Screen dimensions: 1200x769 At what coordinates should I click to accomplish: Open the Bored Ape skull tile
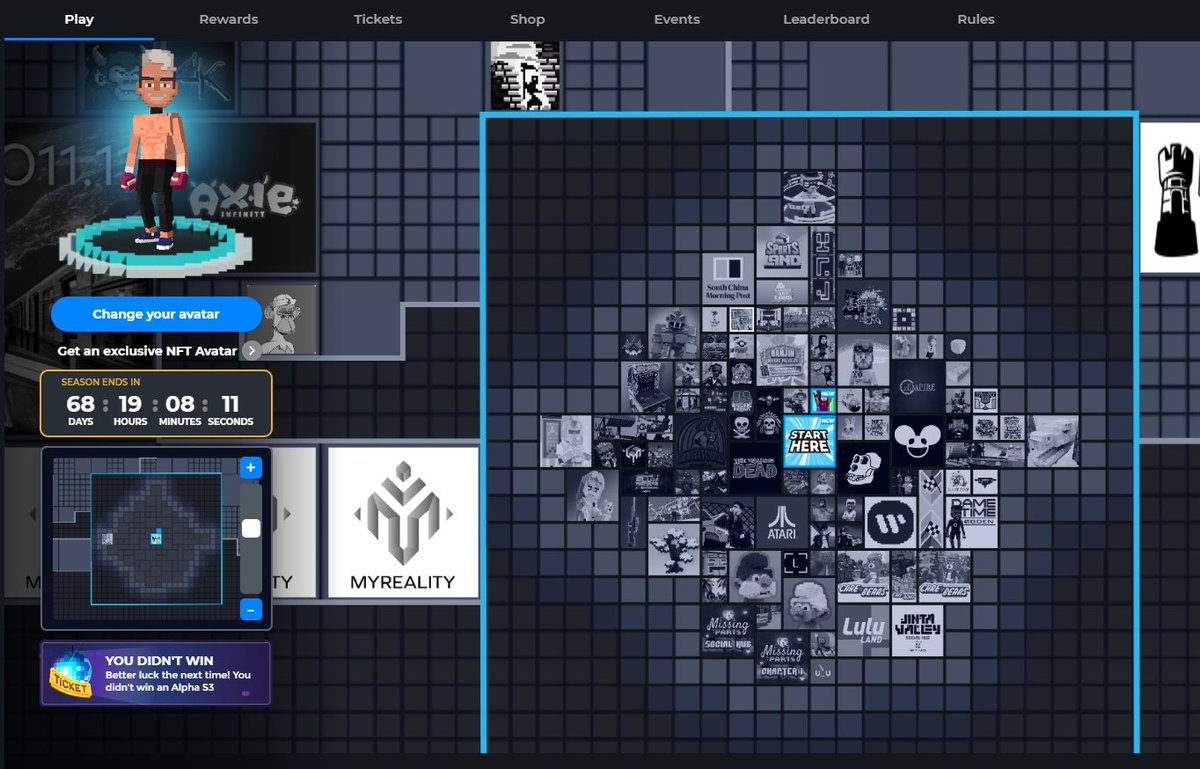click(863, 467)
